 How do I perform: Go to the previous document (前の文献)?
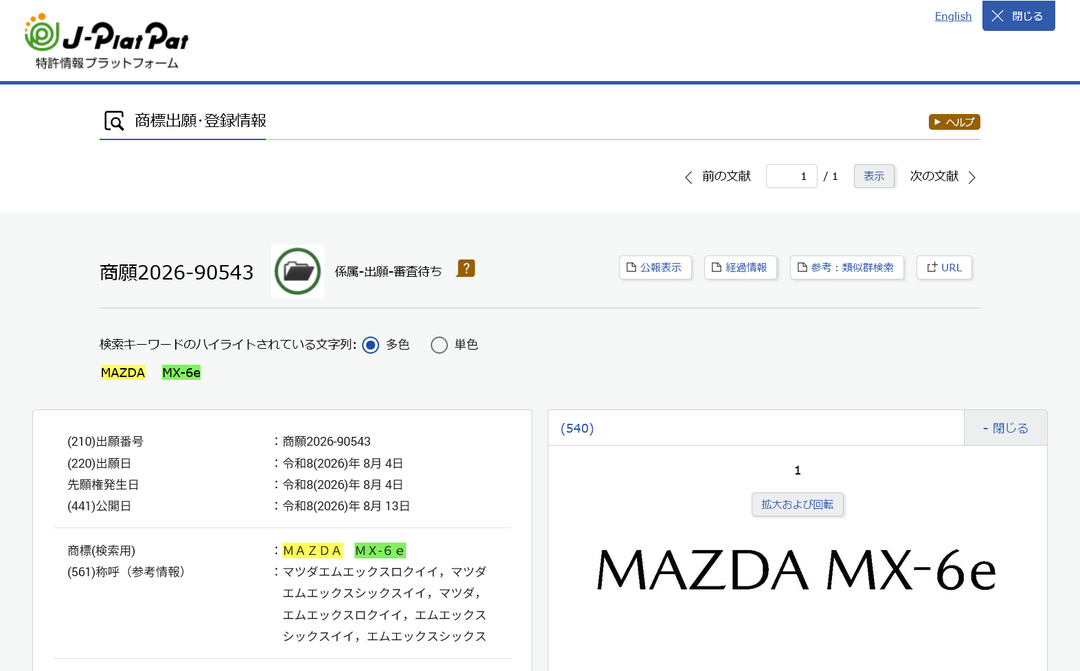tap(718, 176)
